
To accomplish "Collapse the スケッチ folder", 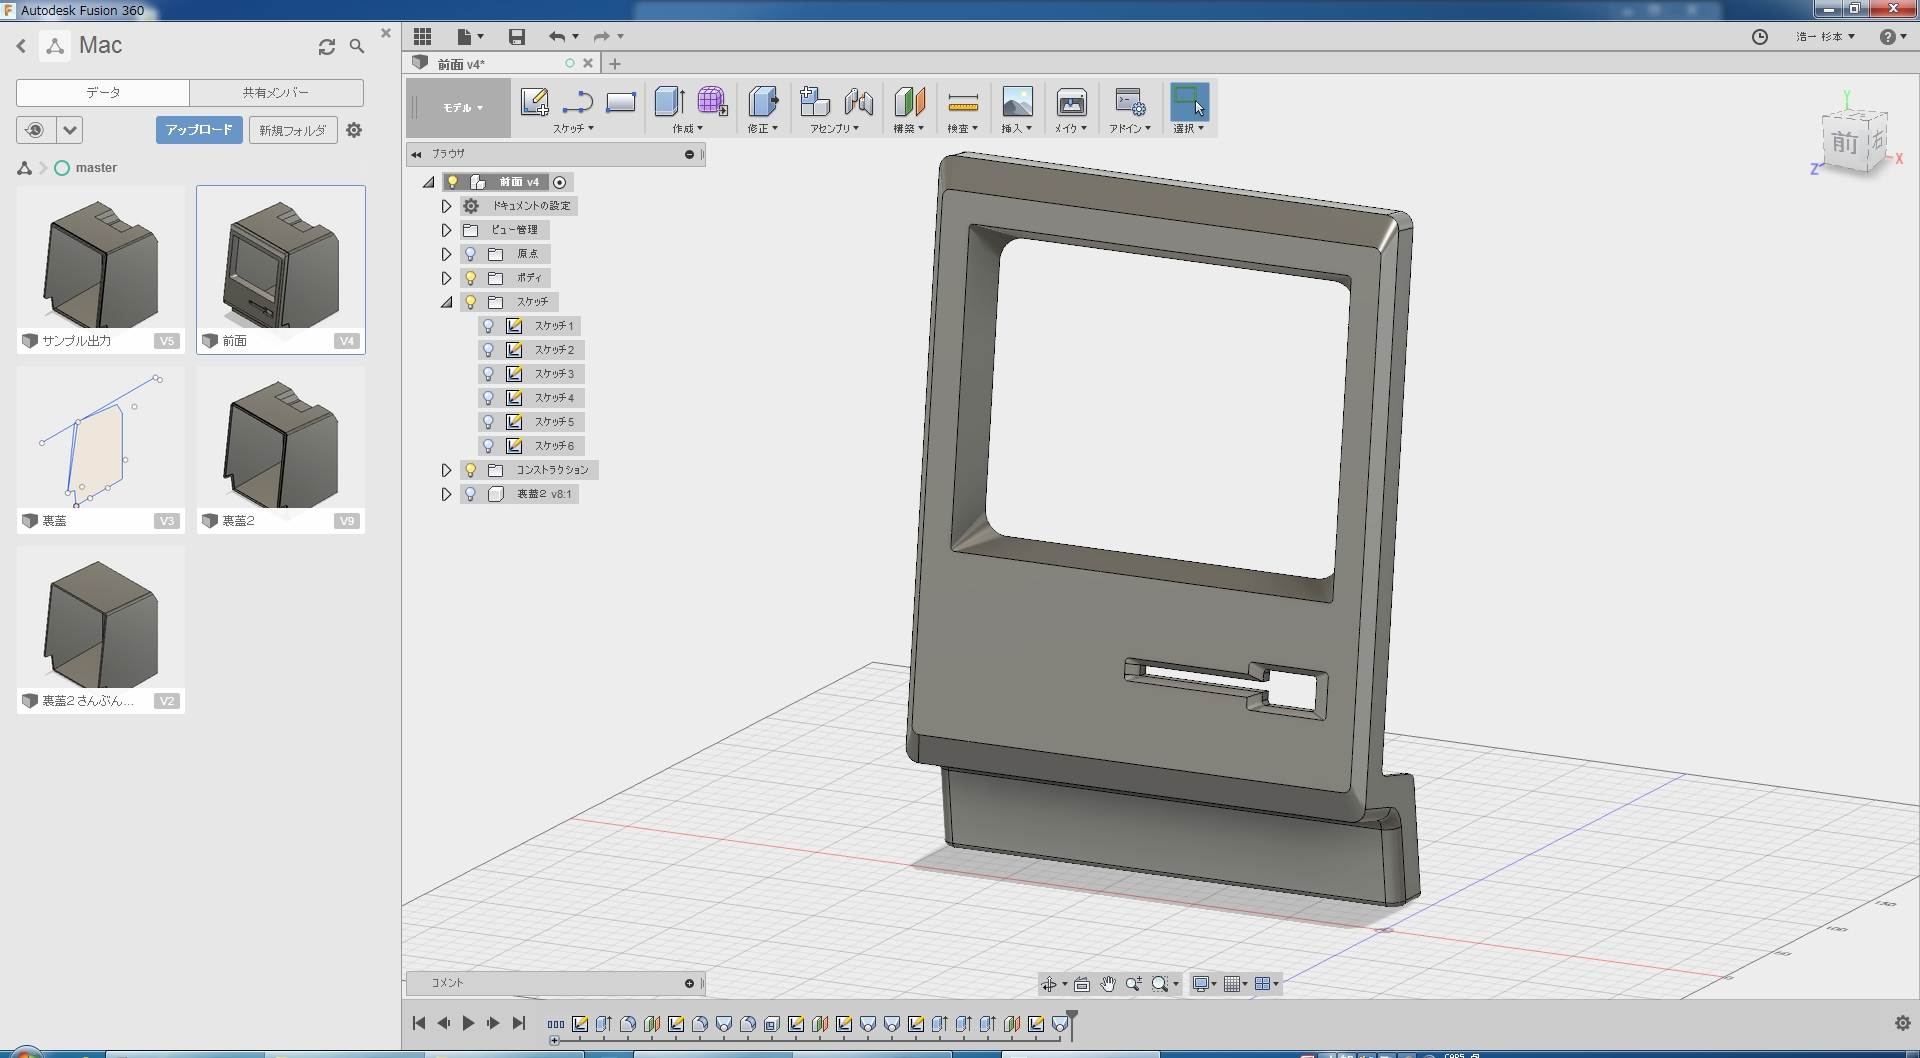I will point(446,302).
